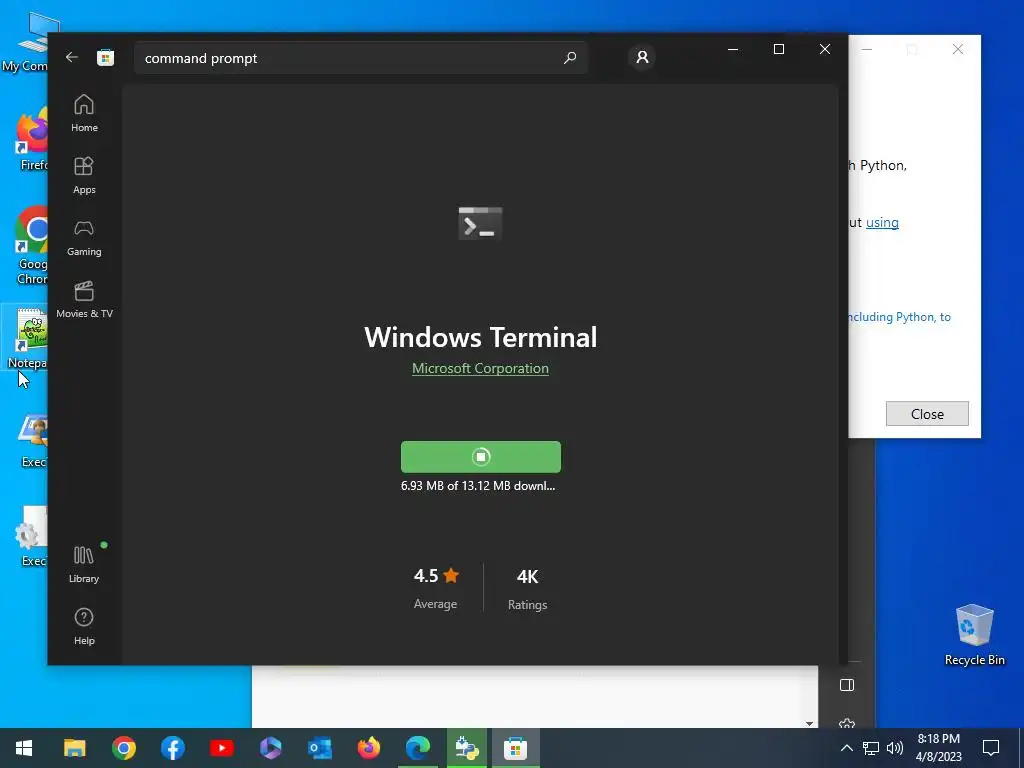The height and width of the screenshot is (768, 1024).
Task: Open the network tray icon
Action: pyautogui.click(x=871, y=748)
